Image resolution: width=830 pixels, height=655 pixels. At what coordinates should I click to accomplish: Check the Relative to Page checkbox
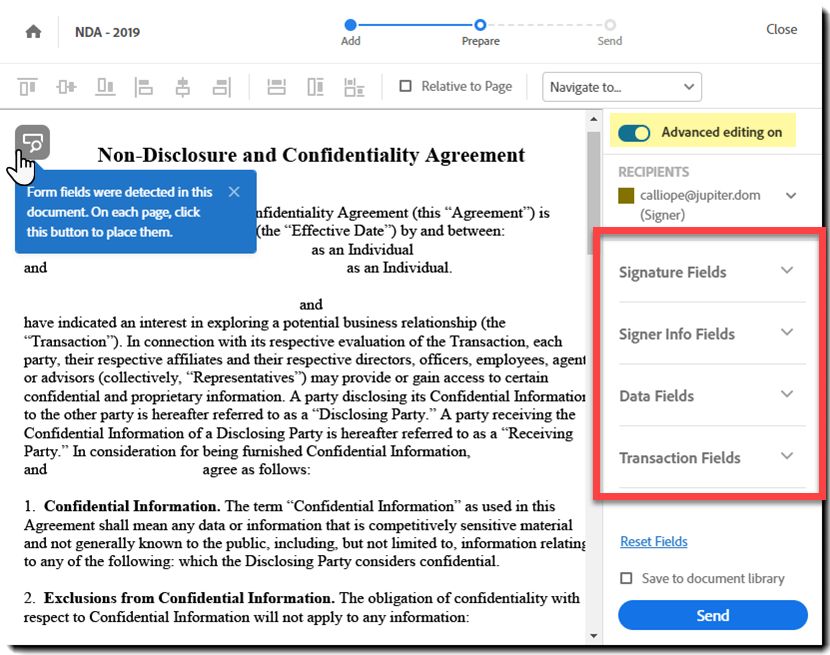tap(405, 86)
